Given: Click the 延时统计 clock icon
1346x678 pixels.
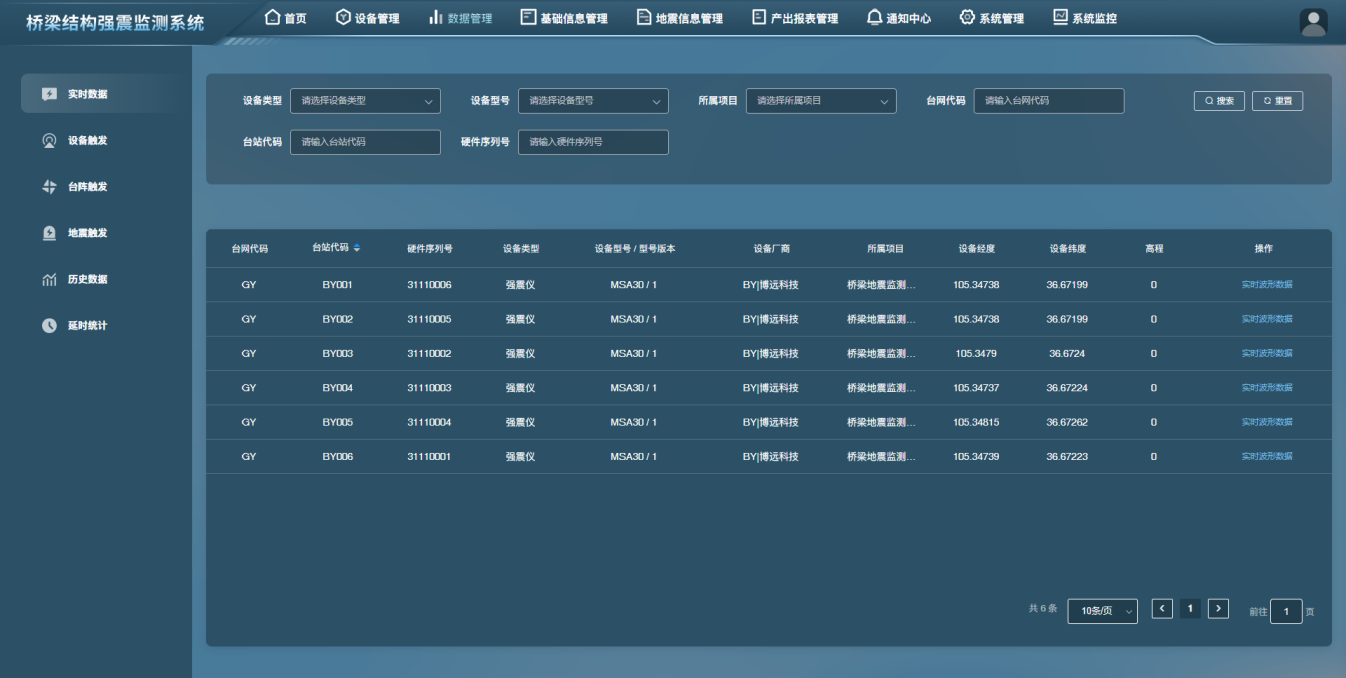Looking at the screenshot, I should pyautogui.click(x=49, y=326).
